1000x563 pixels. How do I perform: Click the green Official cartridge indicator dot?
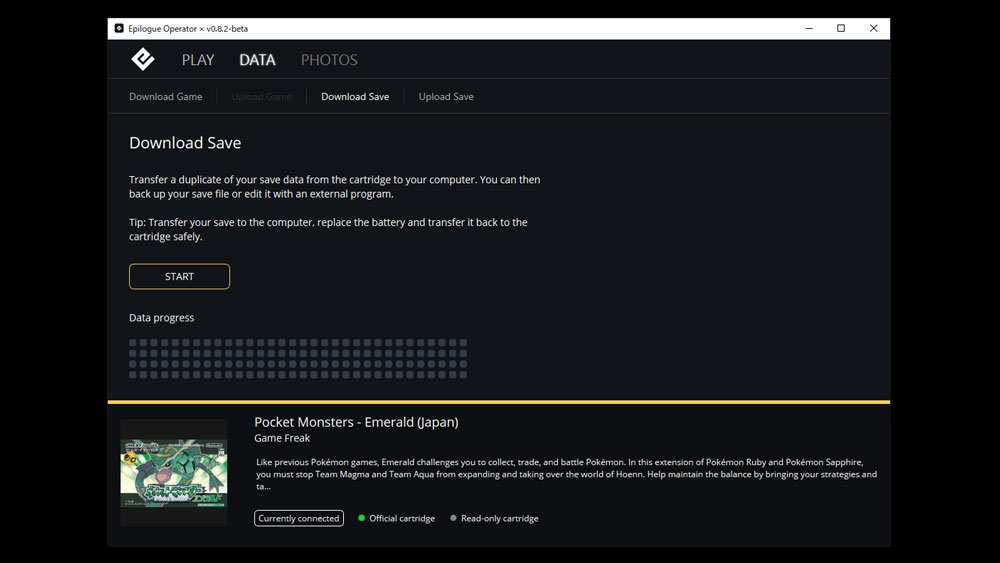[362, 518]
